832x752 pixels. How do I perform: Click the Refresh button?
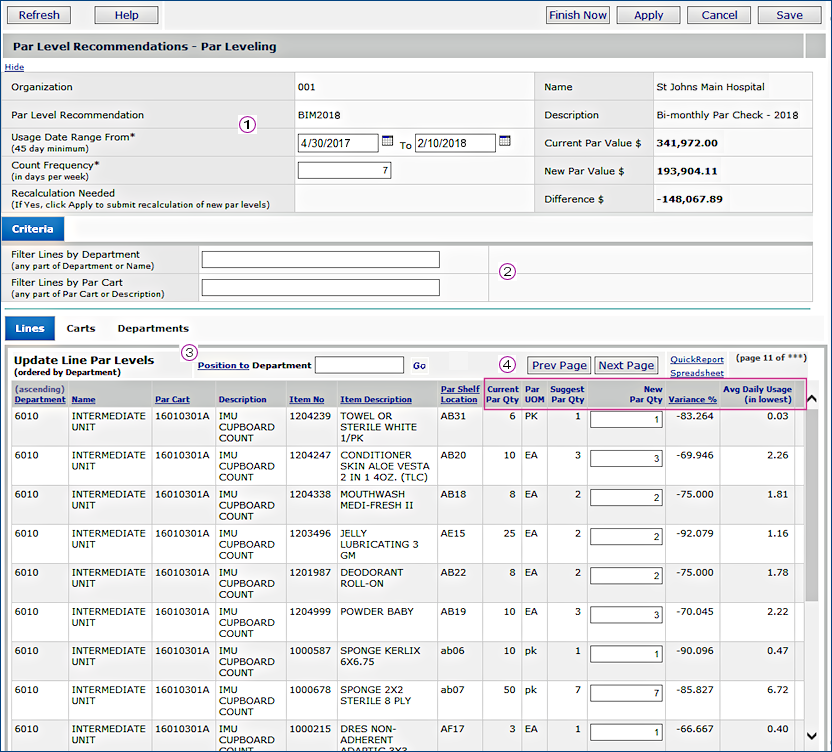[x=39, y=15]
